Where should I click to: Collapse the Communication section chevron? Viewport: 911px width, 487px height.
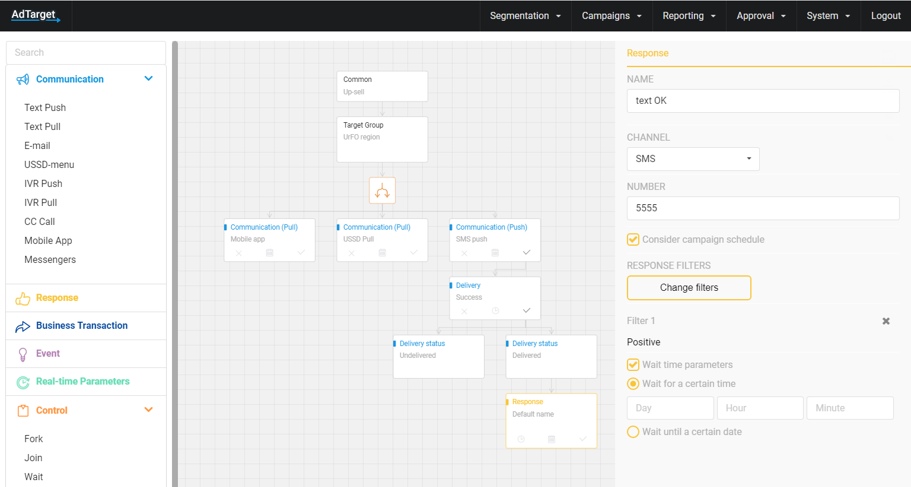tap(149, 79)
